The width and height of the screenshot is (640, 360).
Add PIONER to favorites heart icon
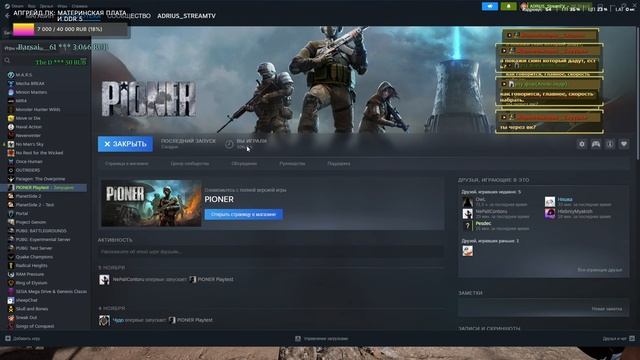pyautogui.click(x=624, y=144)
